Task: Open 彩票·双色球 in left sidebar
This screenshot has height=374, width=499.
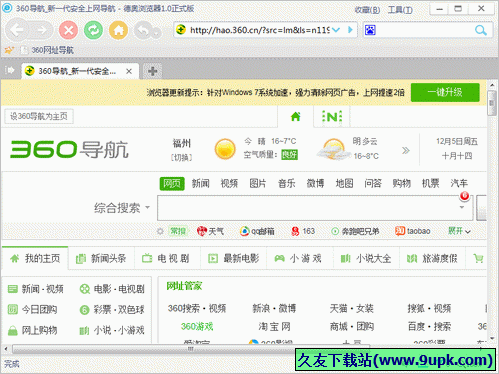Action: click(x=112, y=310)
